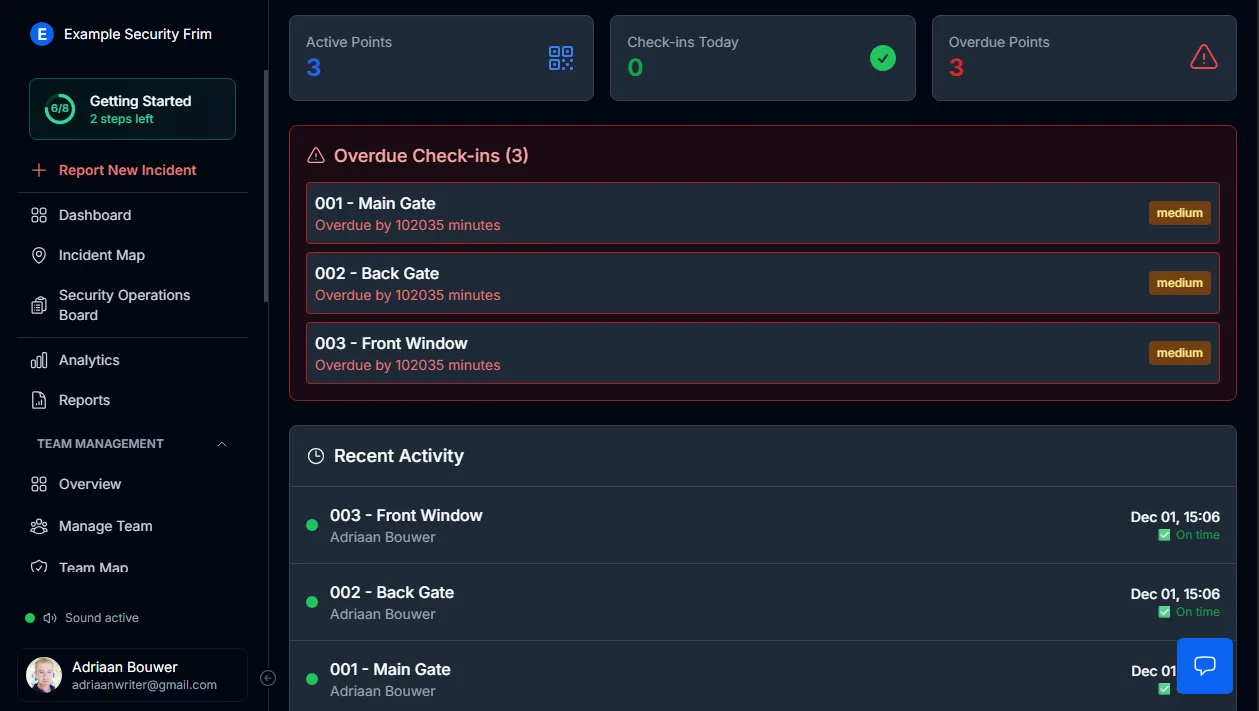Click the On time checkbox for 002 - Back Gate
This screenshot has height=711, width=1259.
pyautogui.click(x=1164, y=612)
